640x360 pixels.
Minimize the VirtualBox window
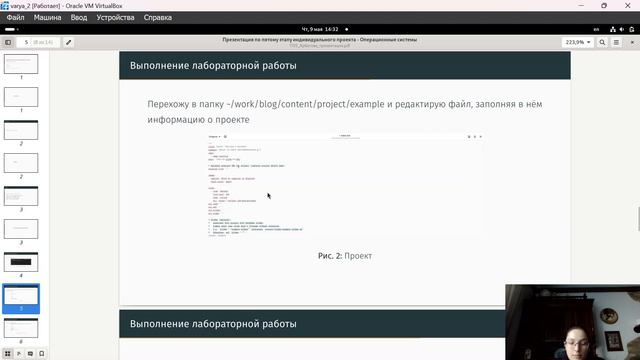pyautogui.click(x=581, y=6)
